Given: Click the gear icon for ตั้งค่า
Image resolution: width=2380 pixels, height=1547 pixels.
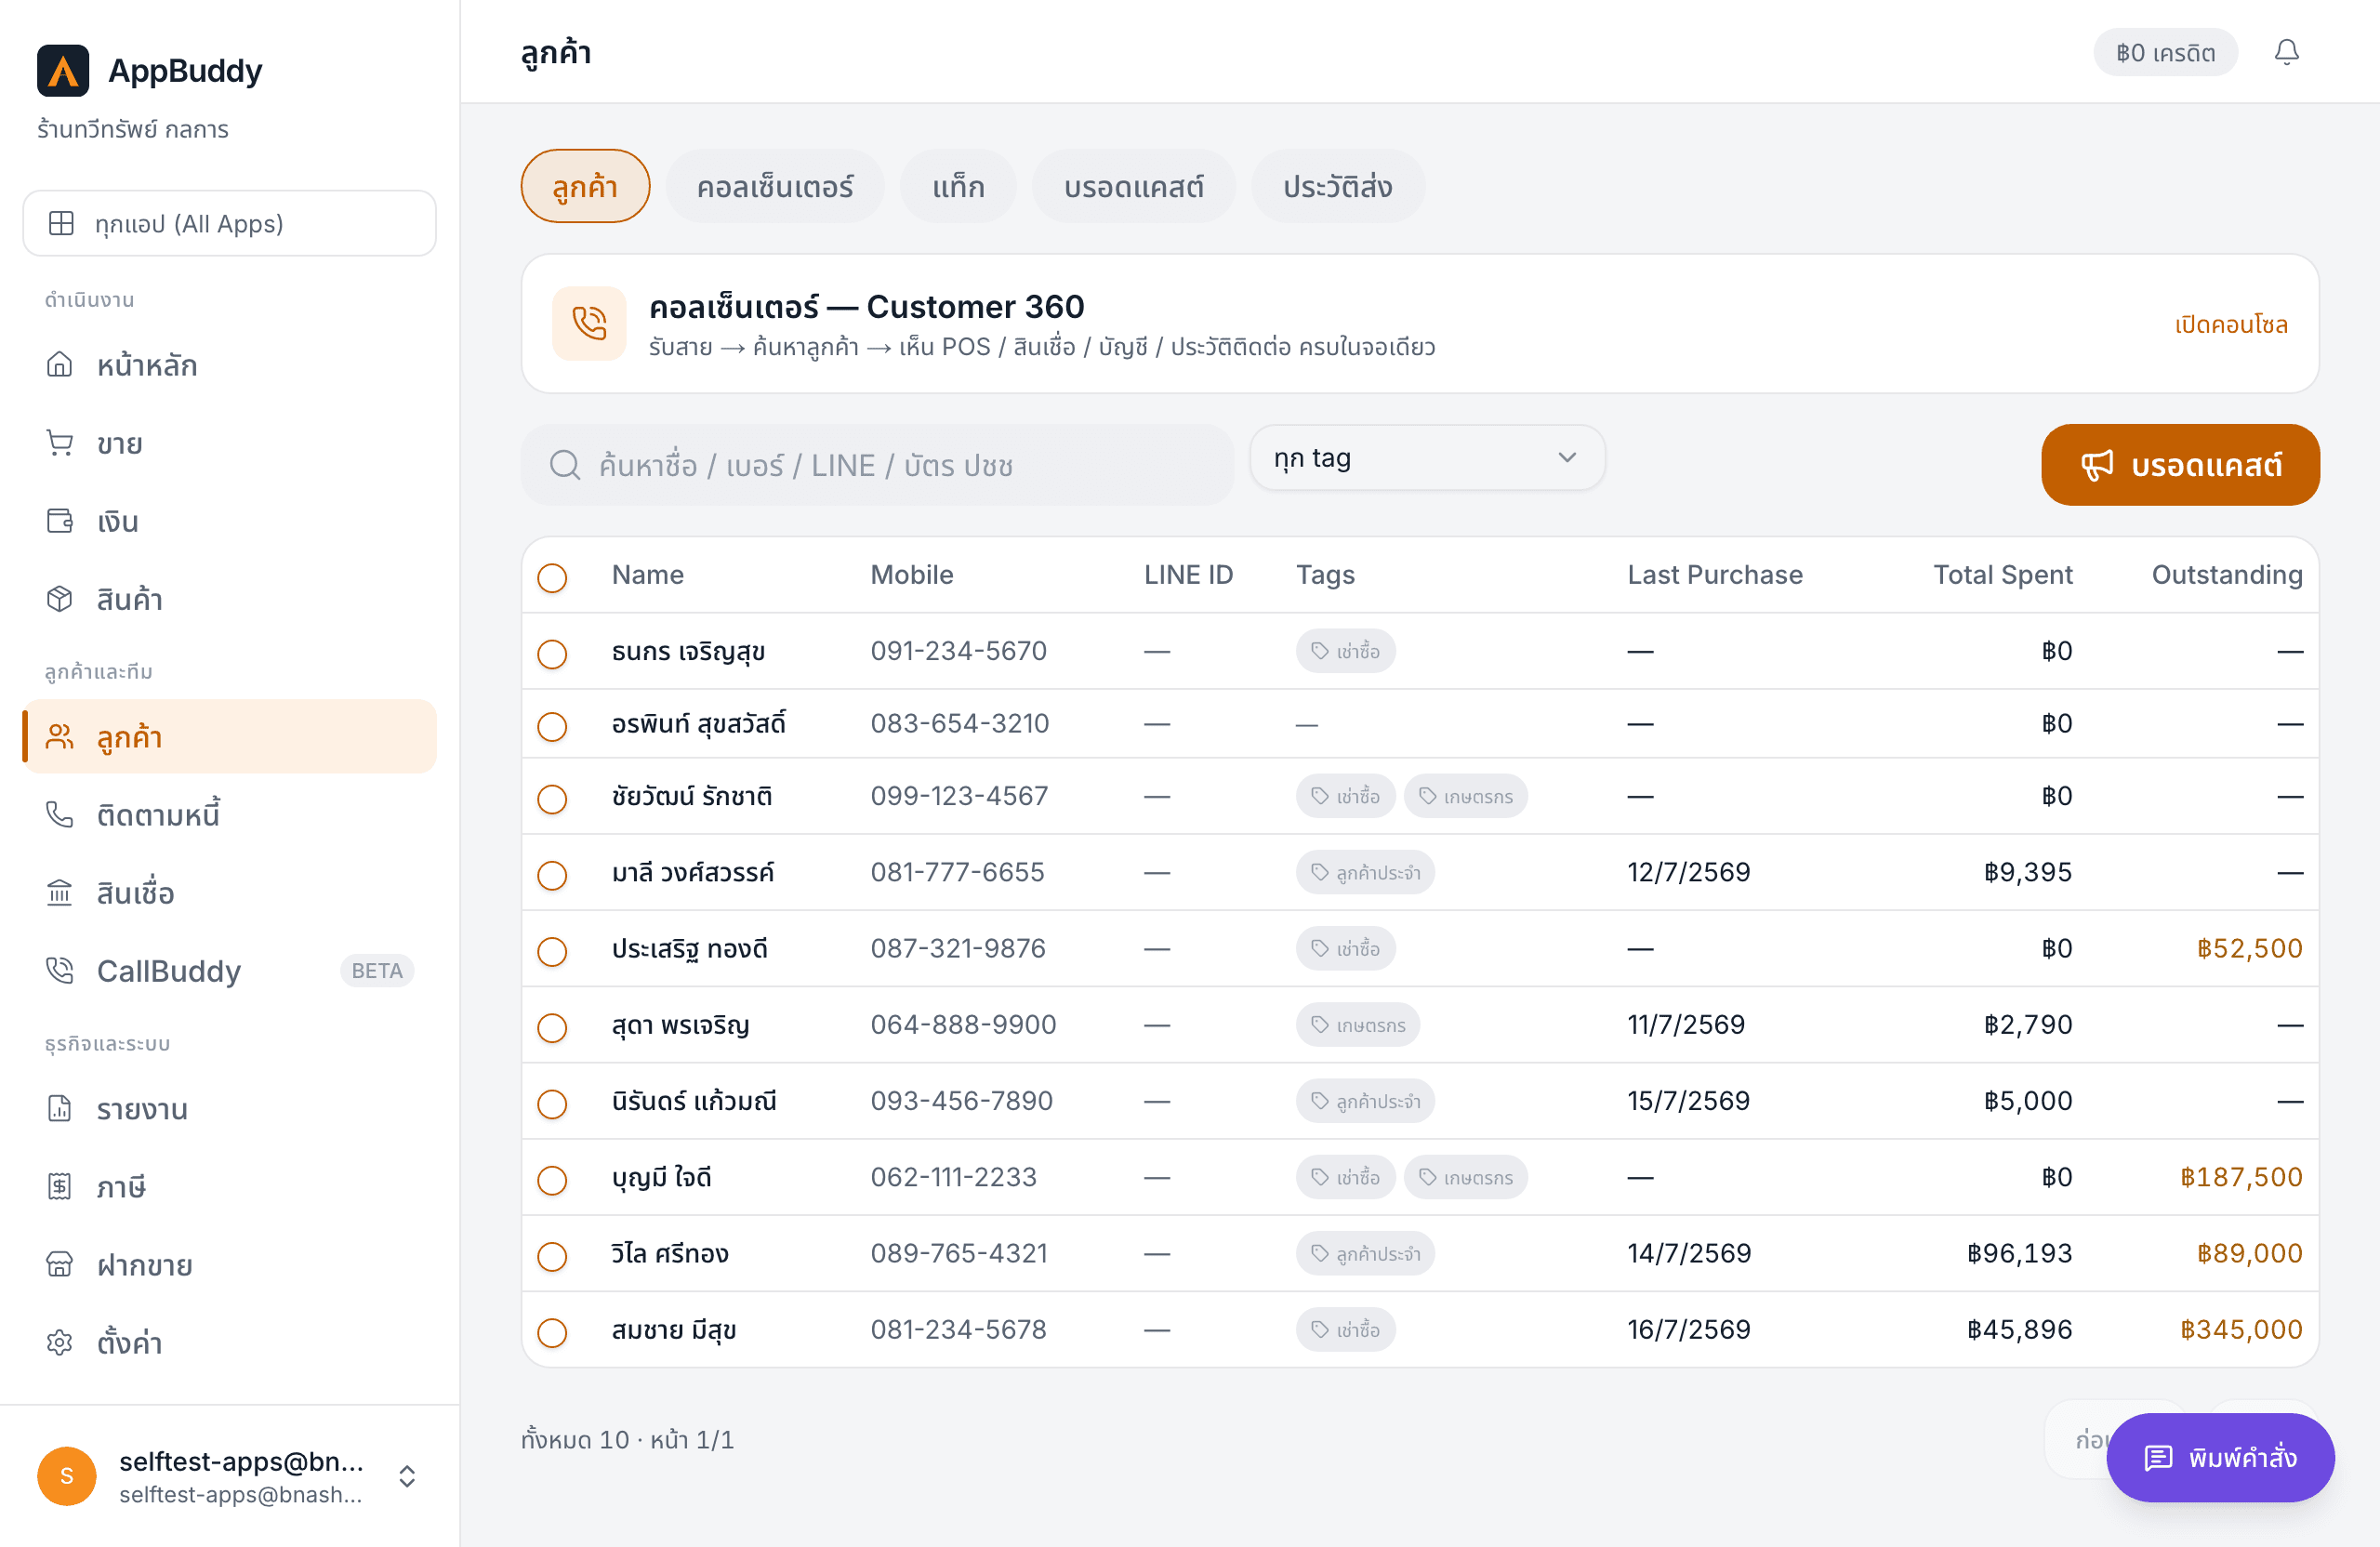Looking at the screenshot, I should [x=60, y=1342].
